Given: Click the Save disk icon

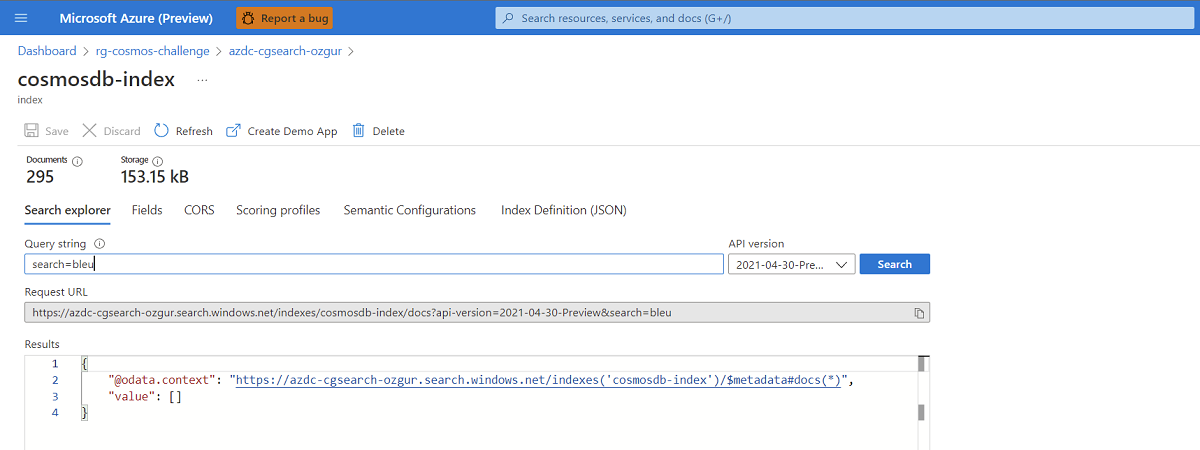Looking at the screenshot, I should [31, 131].
